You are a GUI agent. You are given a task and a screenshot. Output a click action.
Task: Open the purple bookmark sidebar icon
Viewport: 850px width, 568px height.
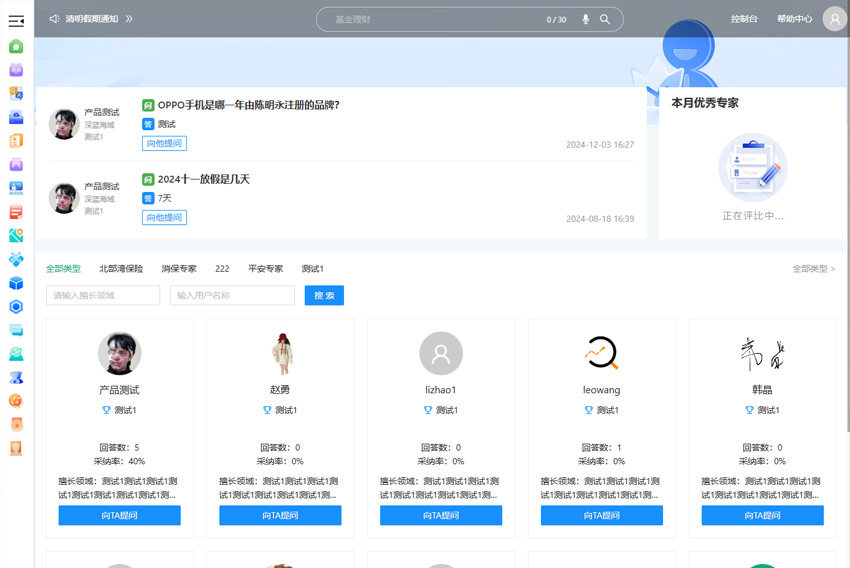(16, 164)
